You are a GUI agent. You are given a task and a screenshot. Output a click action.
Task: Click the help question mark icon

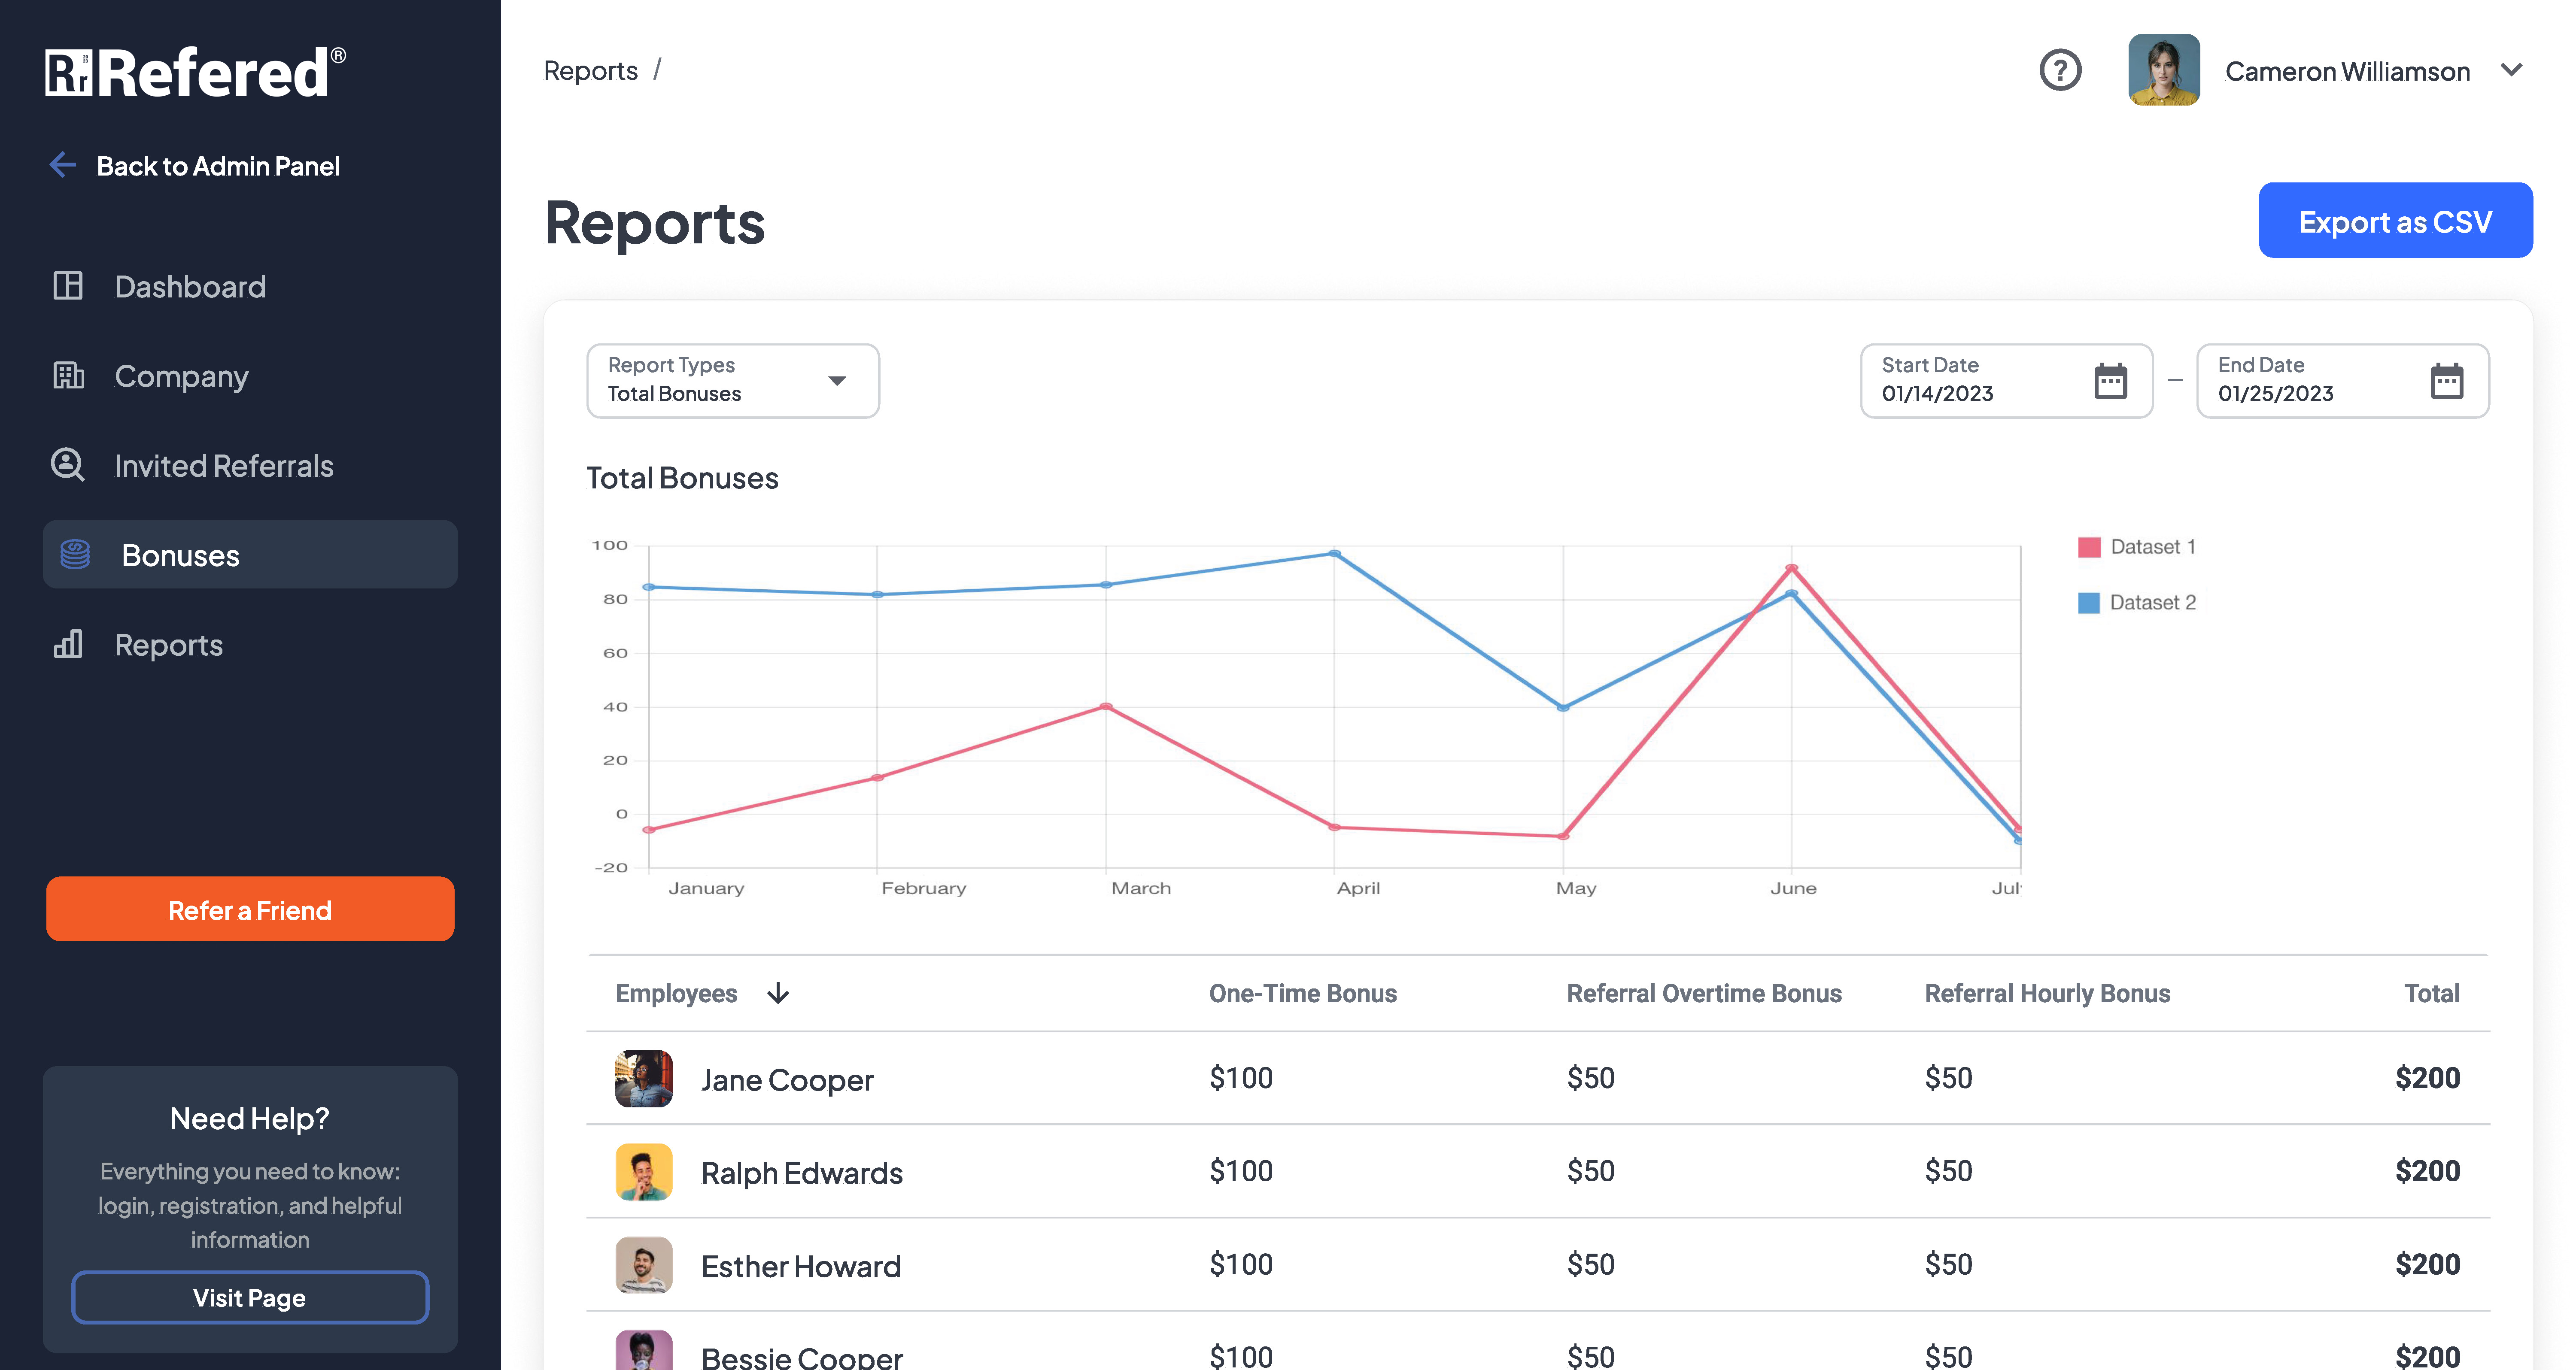tap(2060, 70)
